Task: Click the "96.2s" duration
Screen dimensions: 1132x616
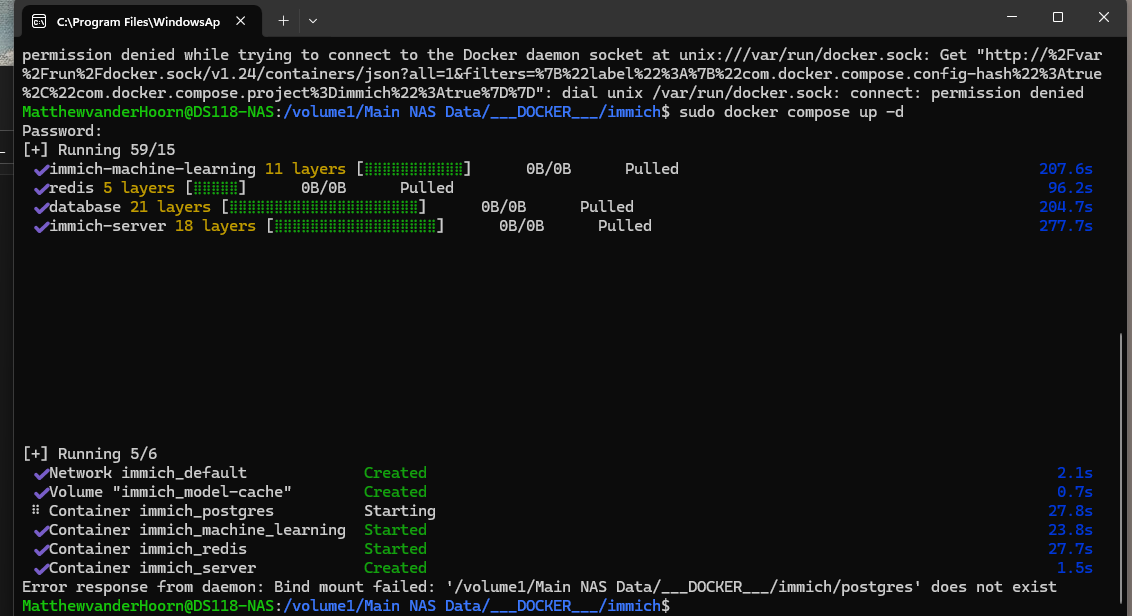Action: [x=1070, y=188]
